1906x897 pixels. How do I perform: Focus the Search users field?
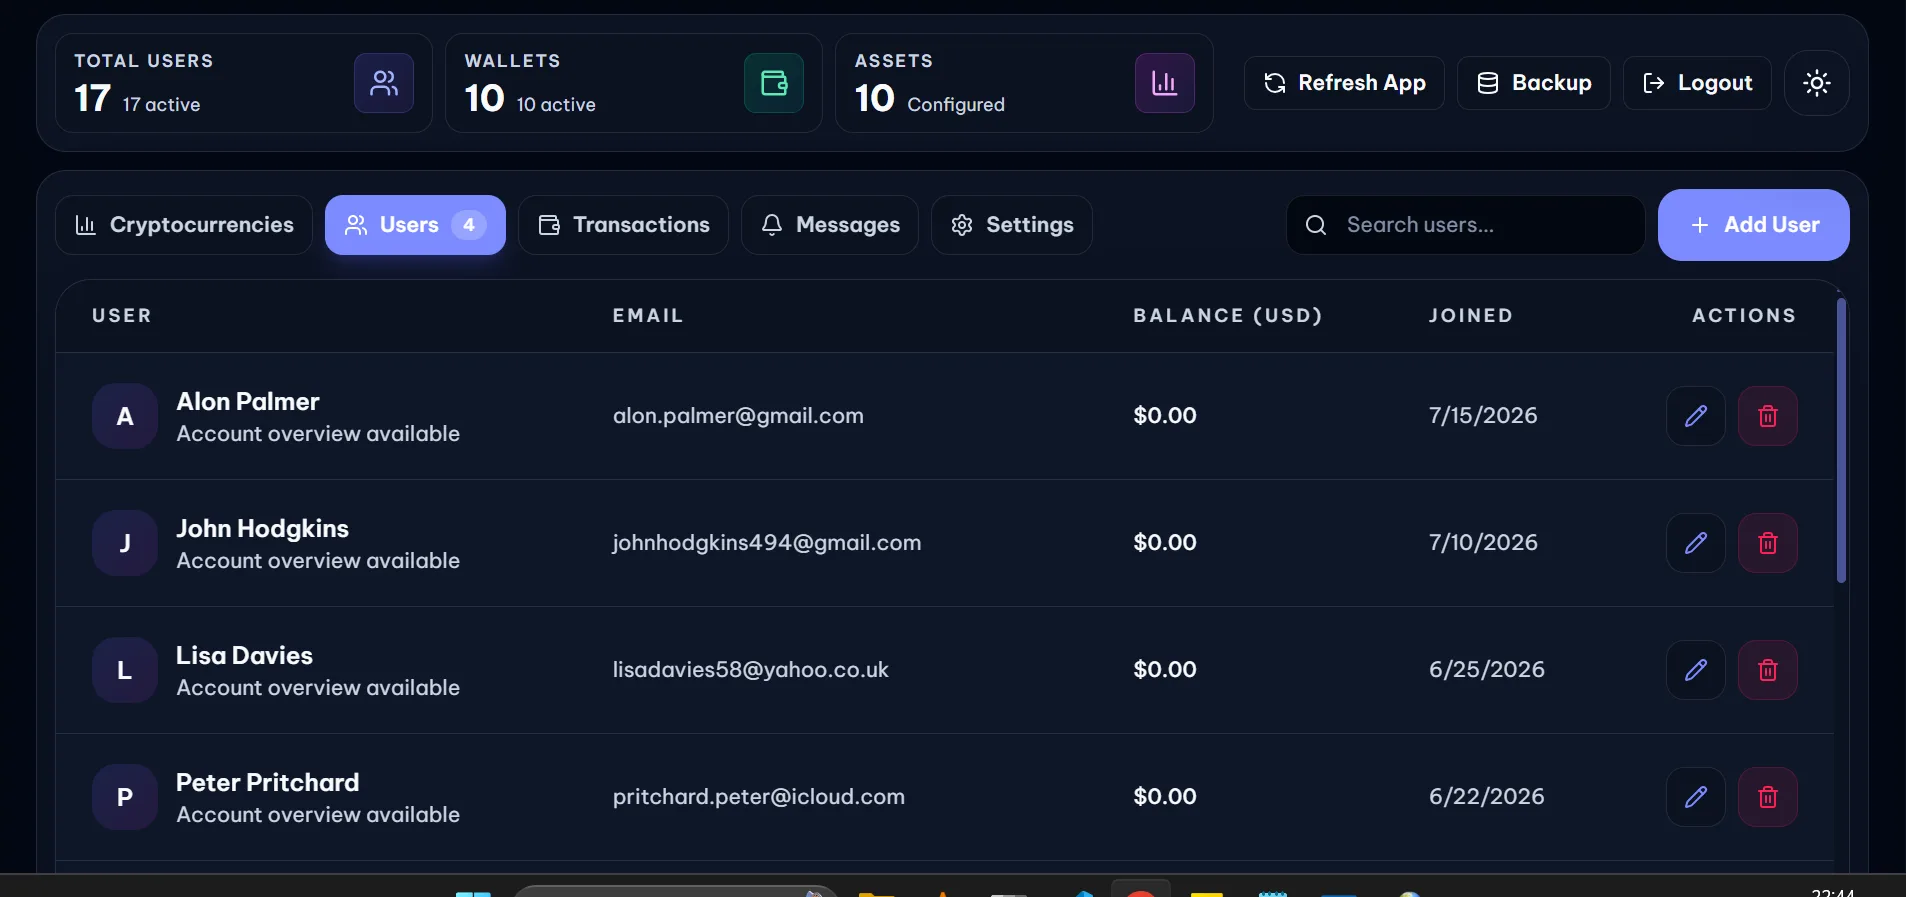[x=1466, y=225]
